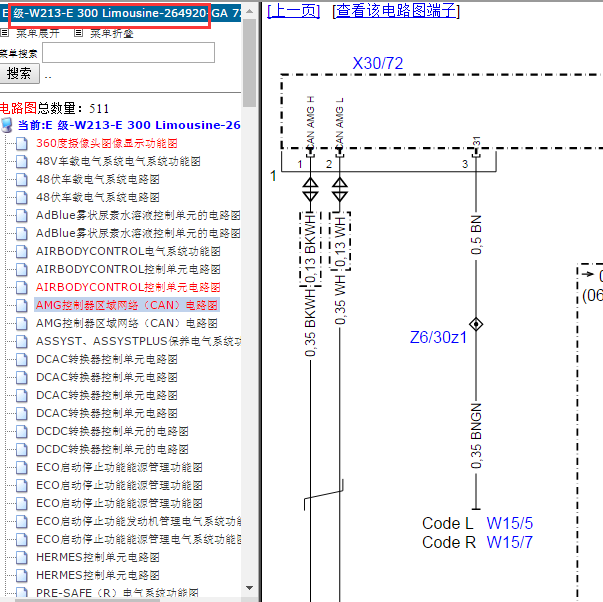This screenshot has width=603, height=602.
Task: Open the first DCAC转换器控制单元电路图 entry
Action: [107, 359]
